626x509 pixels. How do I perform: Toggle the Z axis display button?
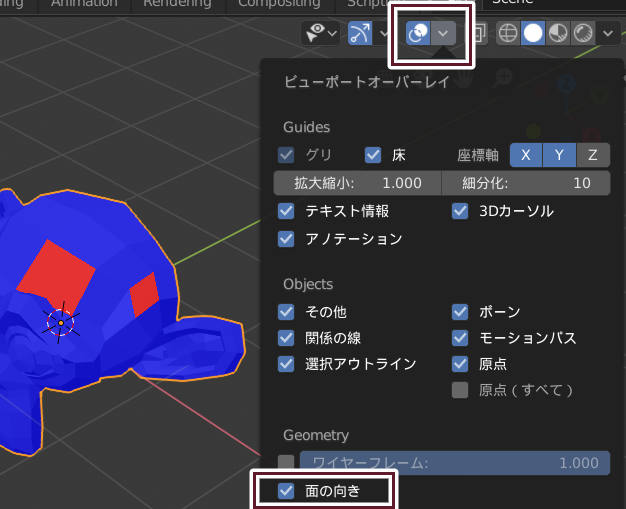[593, 155]
